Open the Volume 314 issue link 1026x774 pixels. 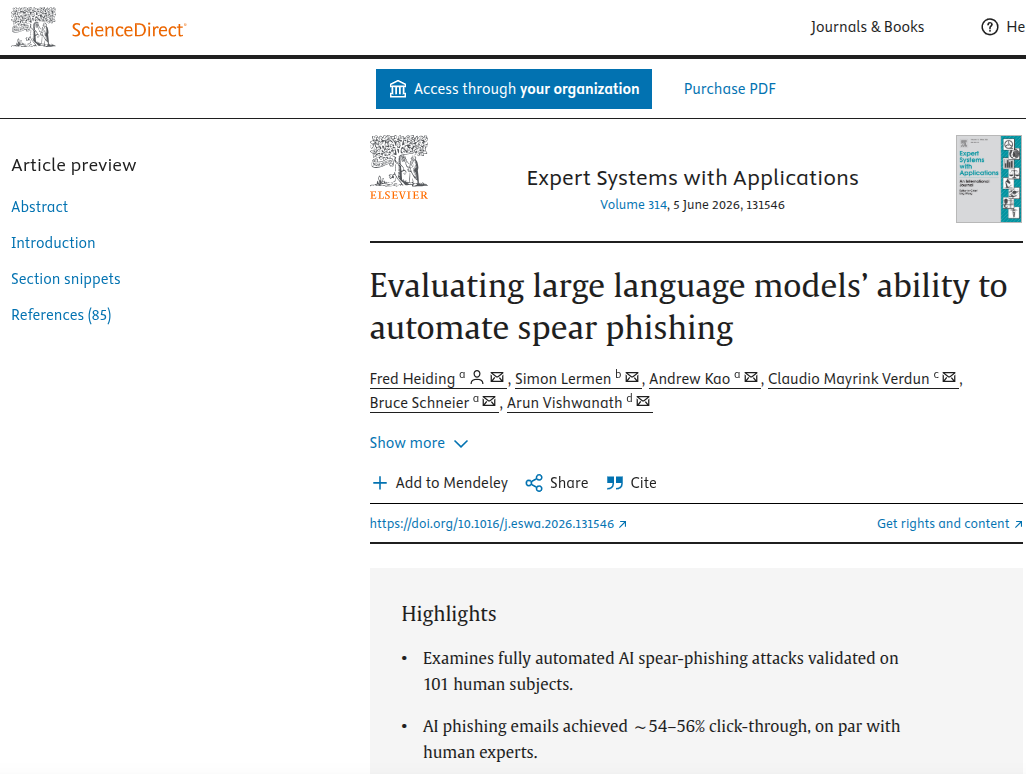click(x=633, y=205)
